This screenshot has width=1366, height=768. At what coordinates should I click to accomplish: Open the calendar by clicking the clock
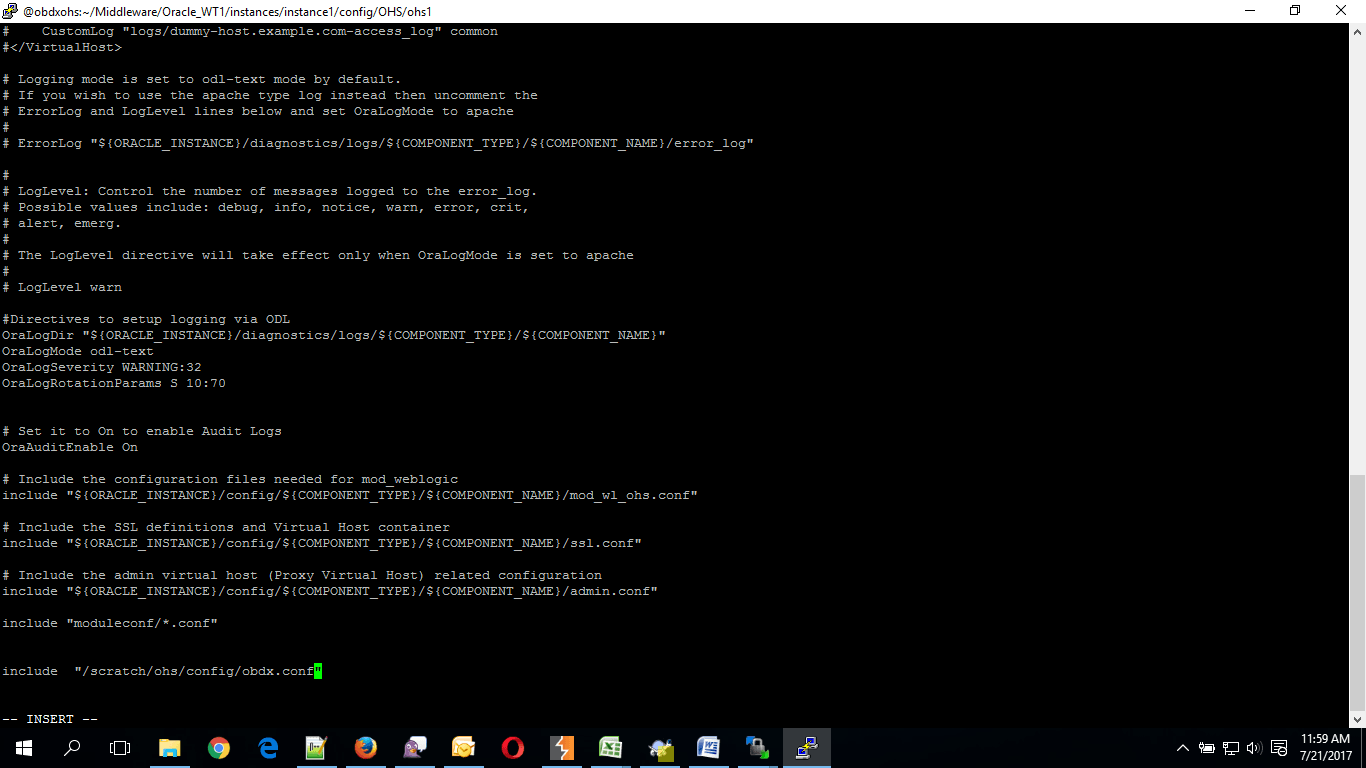click(x=1325, y=747)
